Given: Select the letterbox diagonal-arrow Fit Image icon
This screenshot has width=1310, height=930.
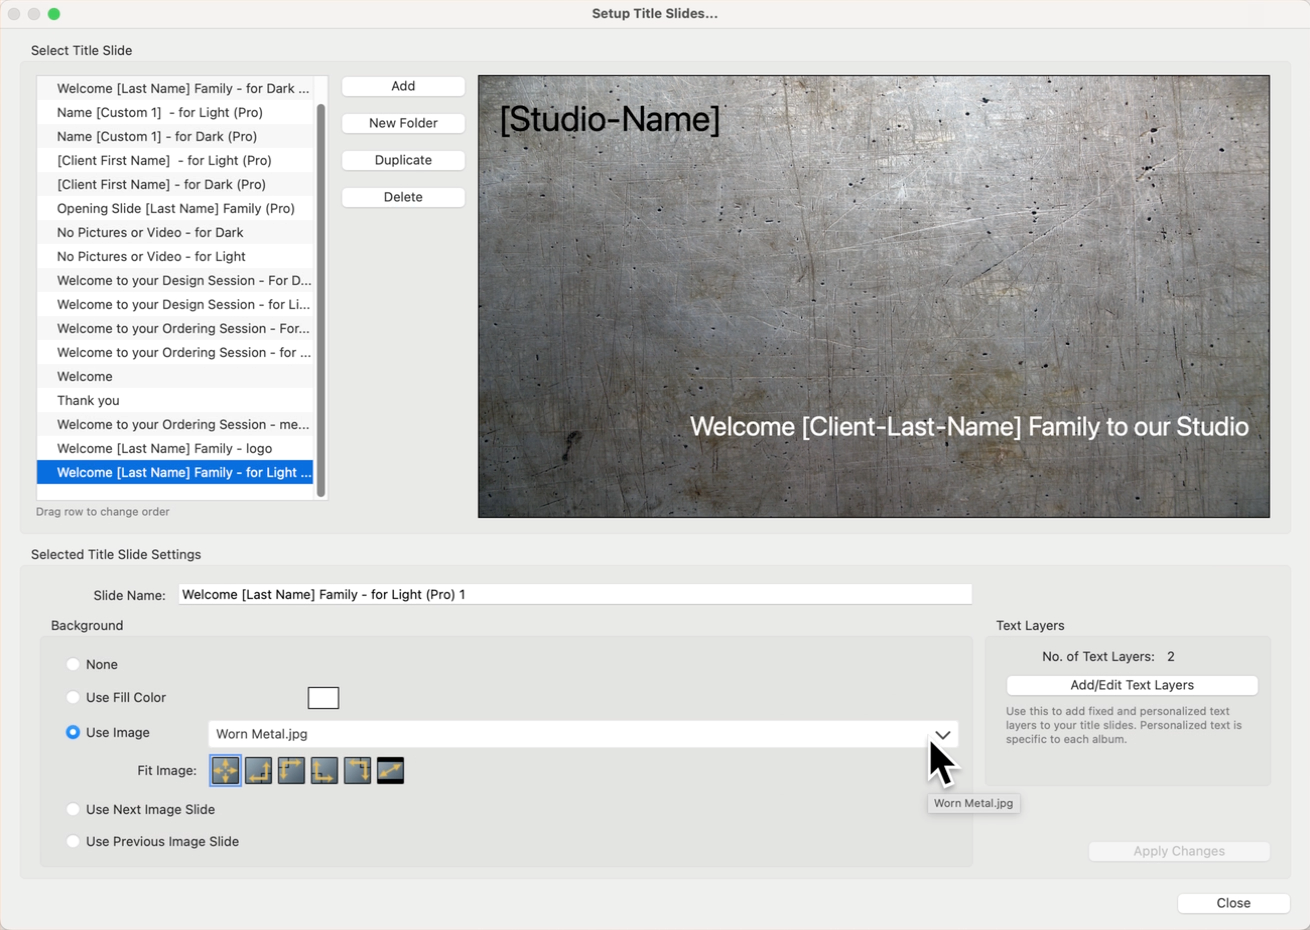Looking at the screenshot, I should click(x=390, y=770).
